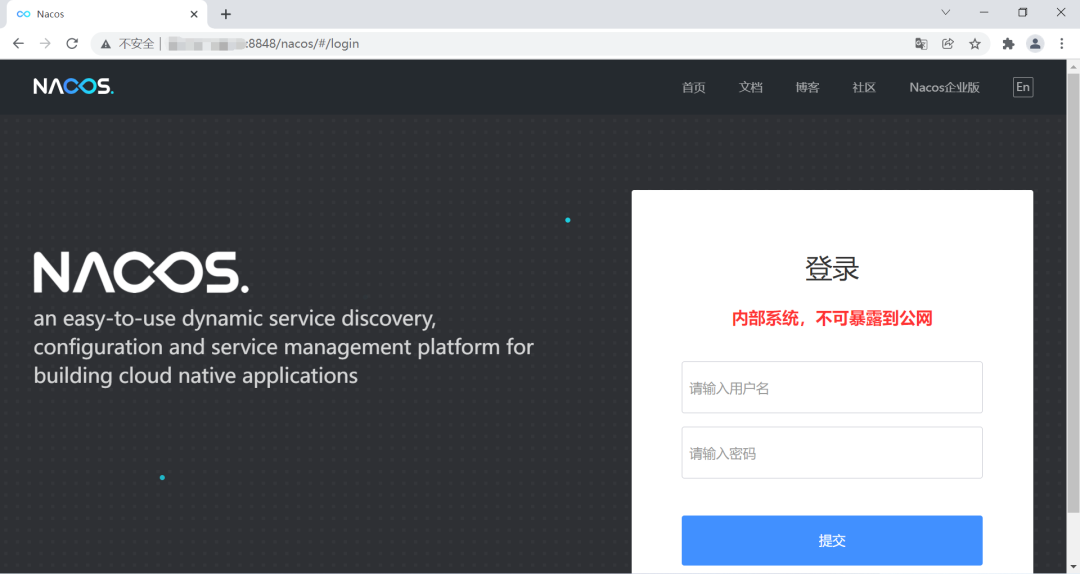Click the address bar URL
The image size is (1080, 574).
coord(263,43)
